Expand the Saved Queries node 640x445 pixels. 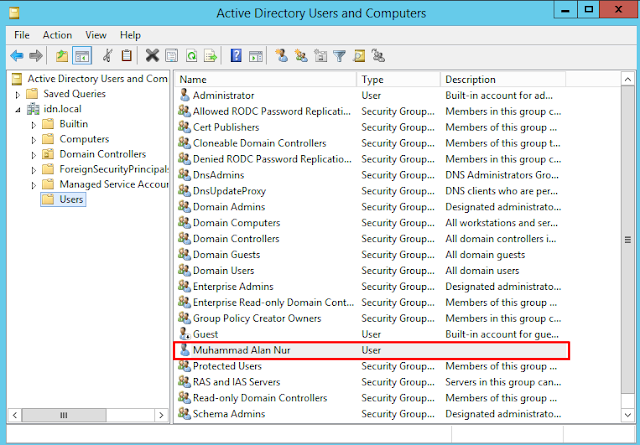tap(18, 95)
